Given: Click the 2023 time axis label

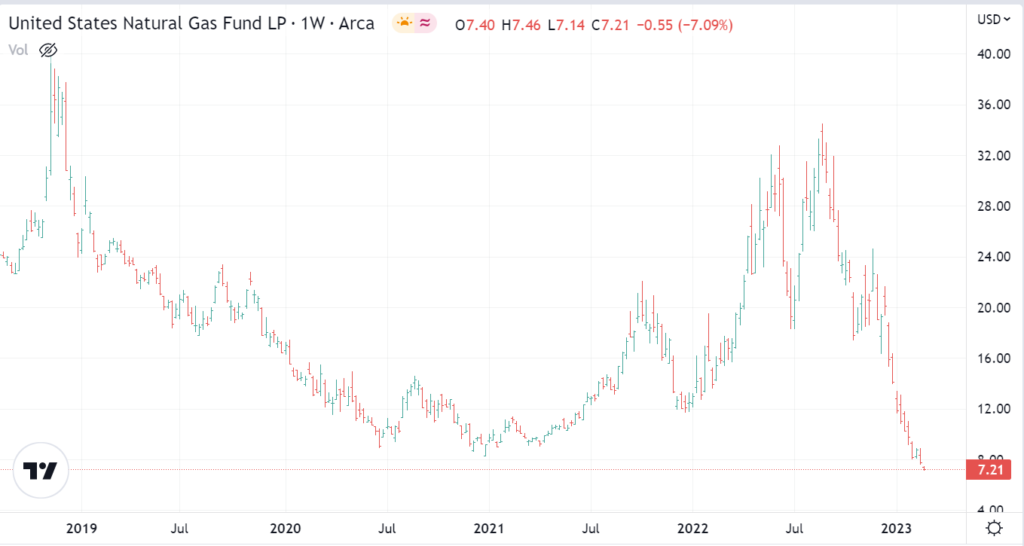Looking at the screenshot, I should click(896, 528).
